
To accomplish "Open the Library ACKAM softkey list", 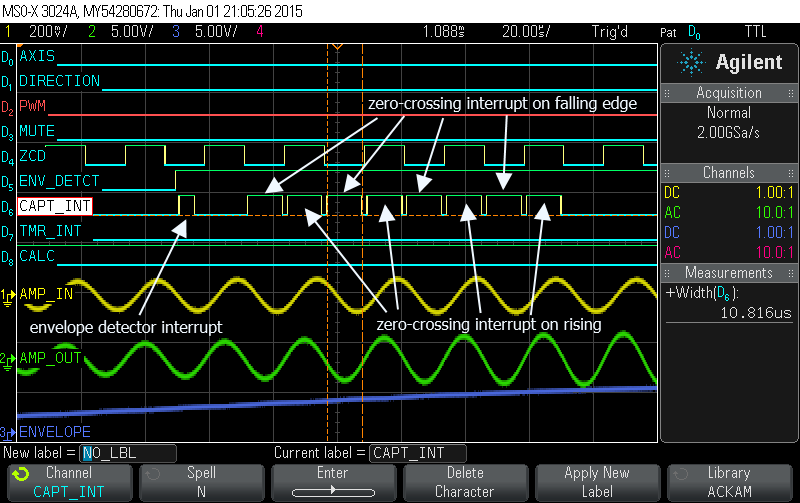I will point(729,482).
